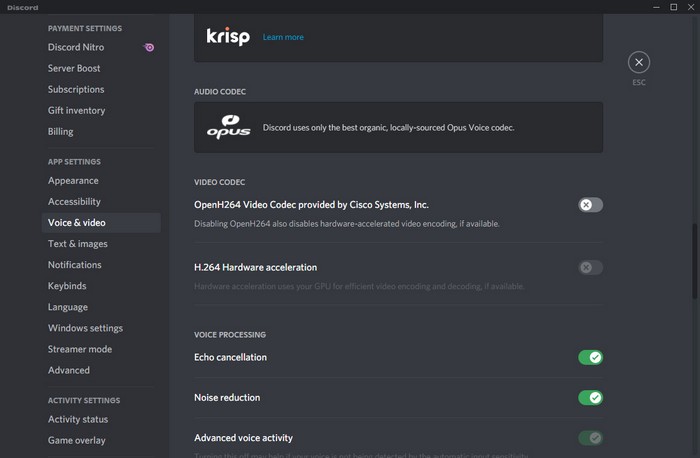This screenshot has height=458, width=700.
Task: Minimize the Discord window
Action: pyautogui.click(x=656, y=7)
